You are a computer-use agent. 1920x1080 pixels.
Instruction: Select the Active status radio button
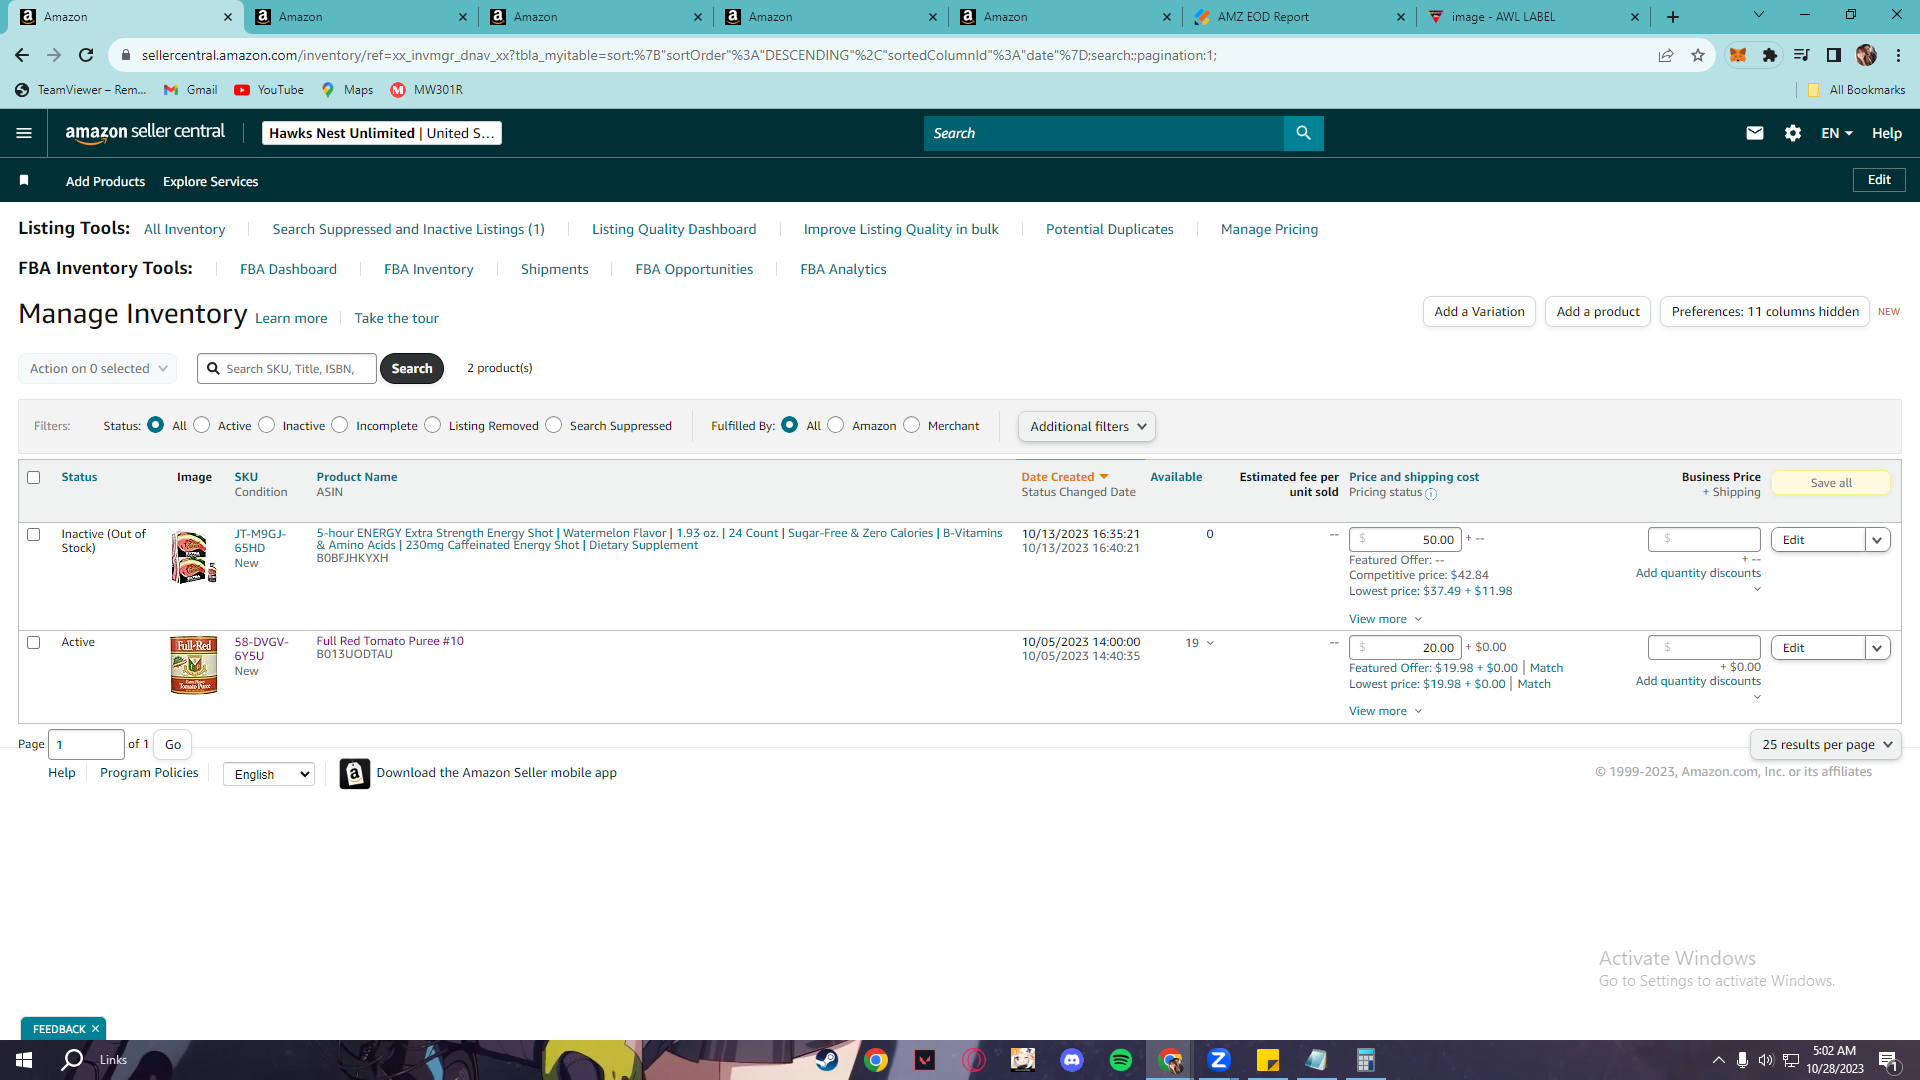(202, 425)
